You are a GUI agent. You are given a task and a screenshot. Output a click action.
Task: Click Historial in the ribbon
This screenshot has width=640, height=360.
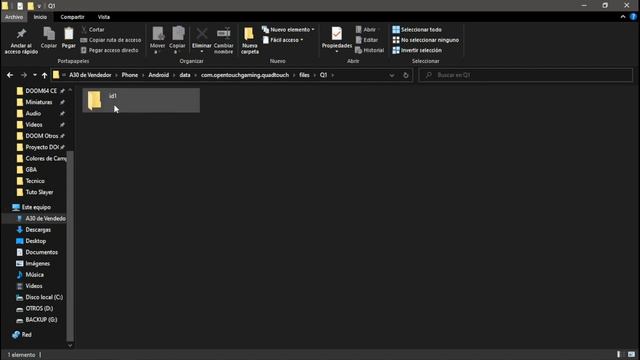click(370, 50)
